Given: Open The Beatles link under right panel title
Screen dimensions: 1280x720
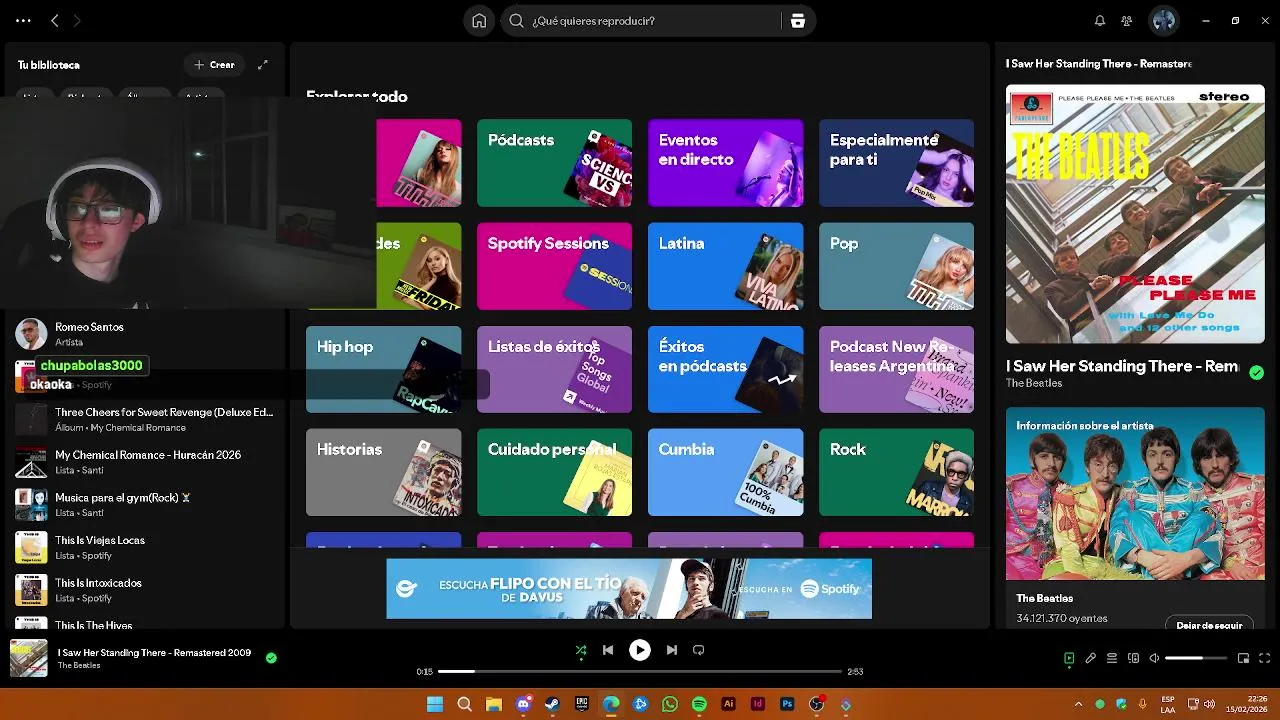Looking at the screenshot, I should point(1034,383).
